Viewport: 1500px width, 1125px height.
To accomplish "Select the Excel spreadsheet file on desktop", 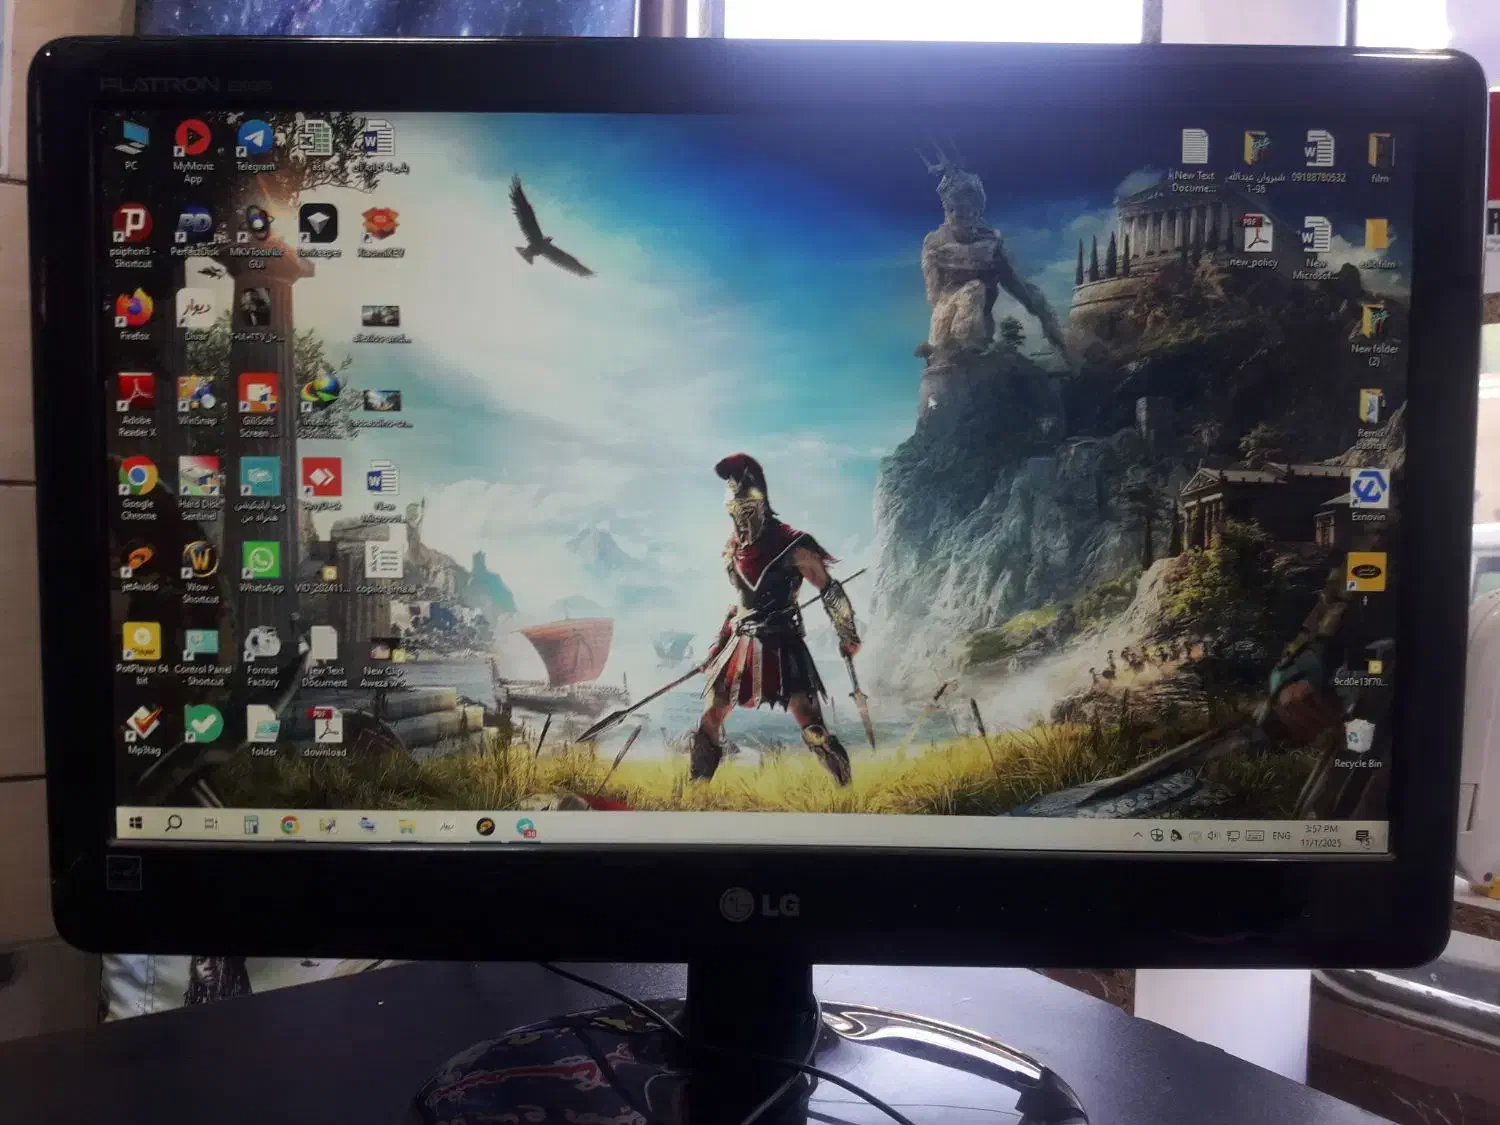I will (316, 146).
